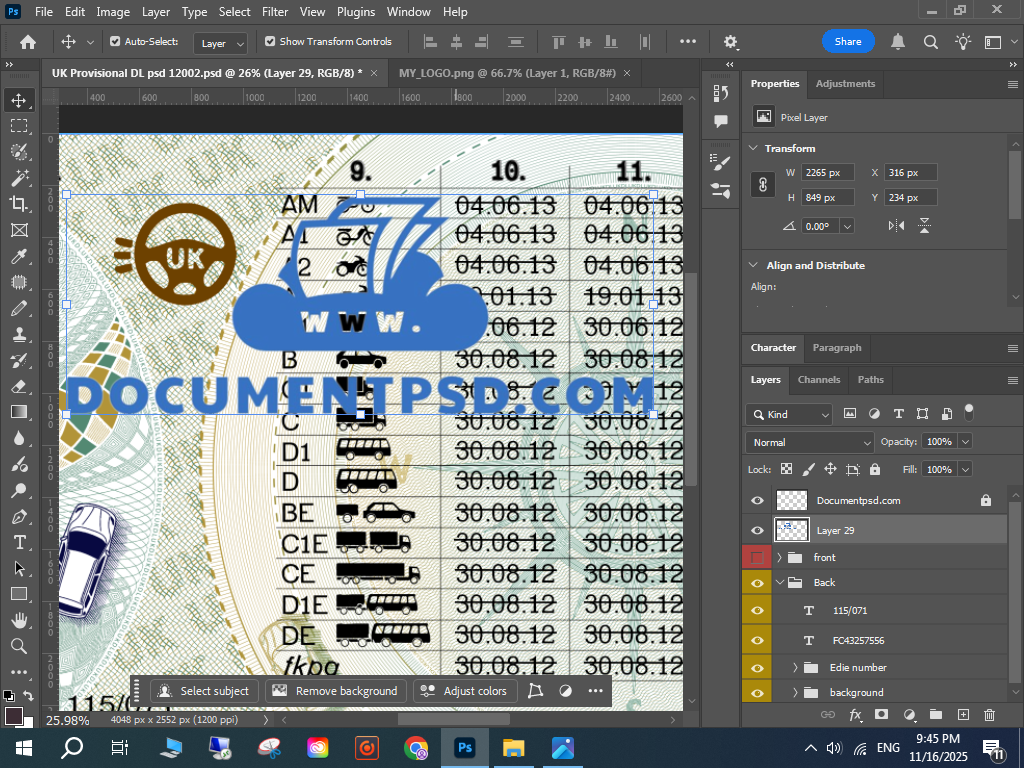Screen dimensions: 1024x768
Task: Disable Show Transform Controls checkbox
Action: (x=270, y=42)
